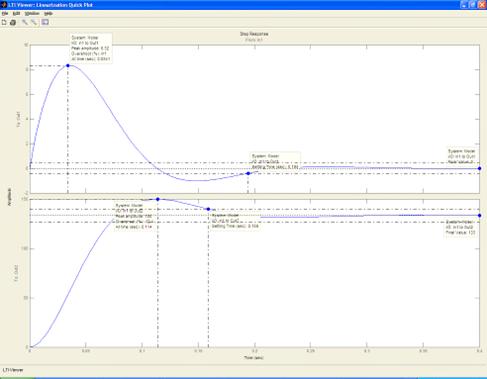
Task: Click the peak response dot on upper plot
Action: (68, 66)
